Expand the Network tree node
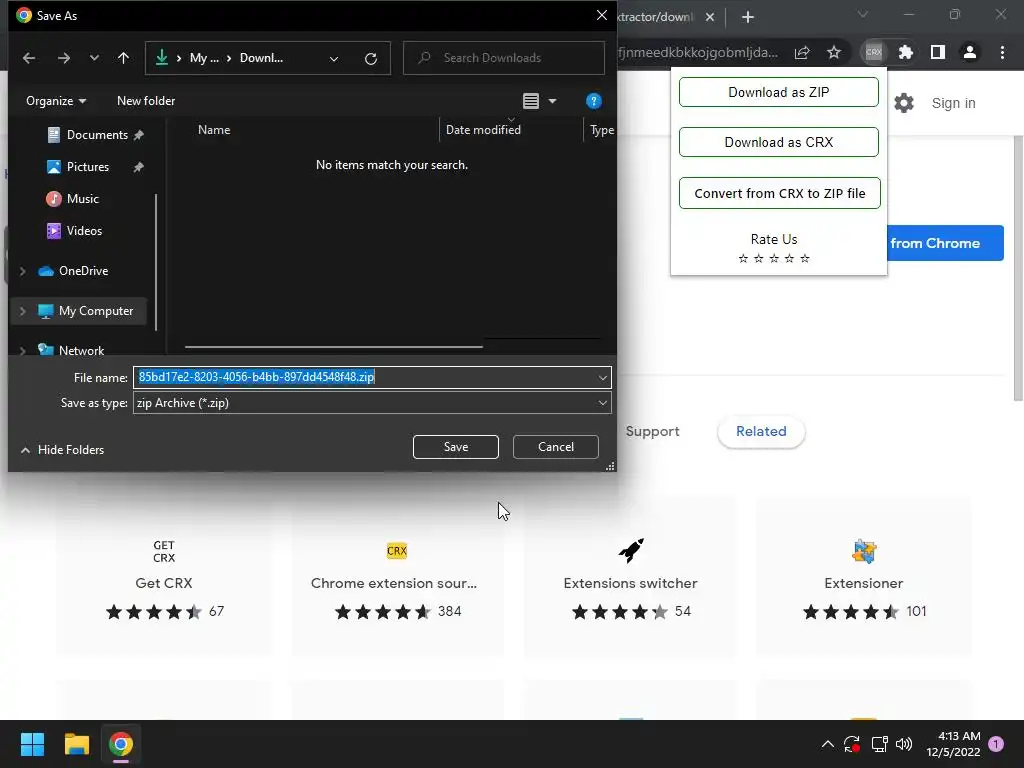 (22, 351)
